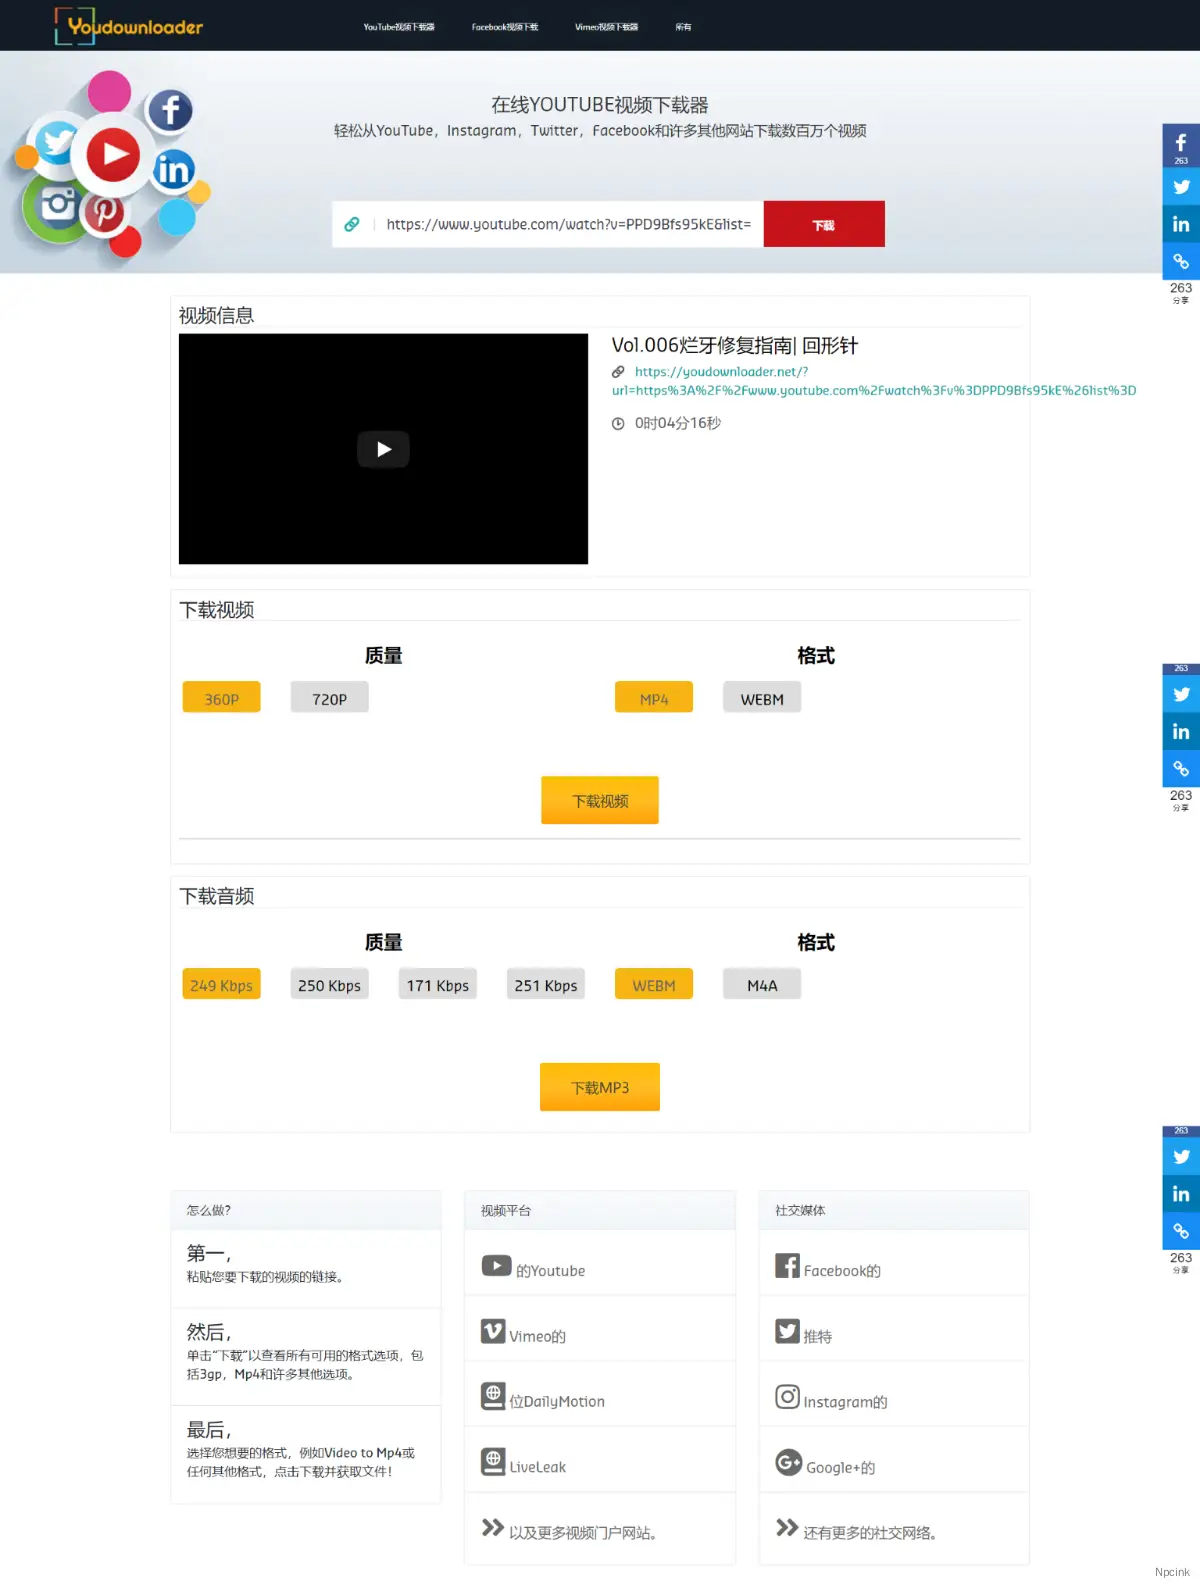This screenshot has height=1588, width=1200.
Task: Select 720P video quality
Action: coord(329,698)
